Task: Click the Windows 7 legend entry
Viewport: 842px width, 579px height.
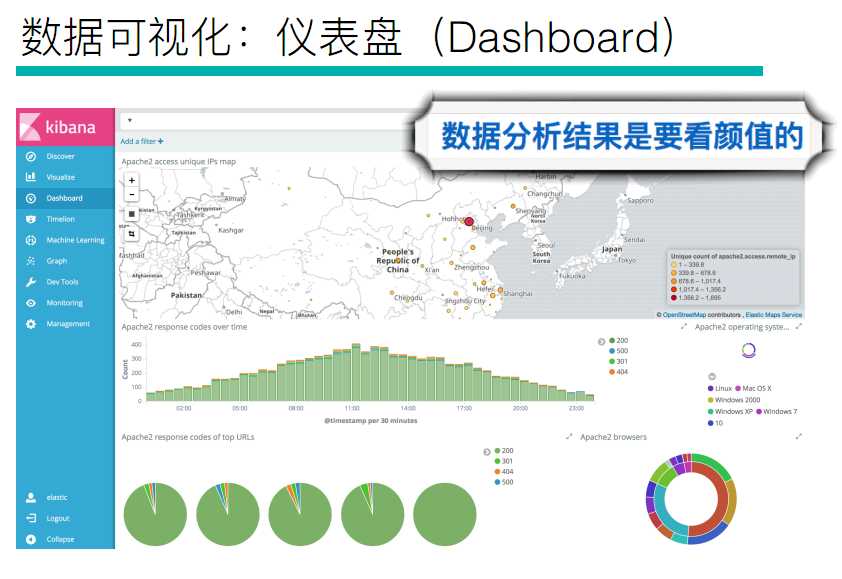Action: click(777, 412)
